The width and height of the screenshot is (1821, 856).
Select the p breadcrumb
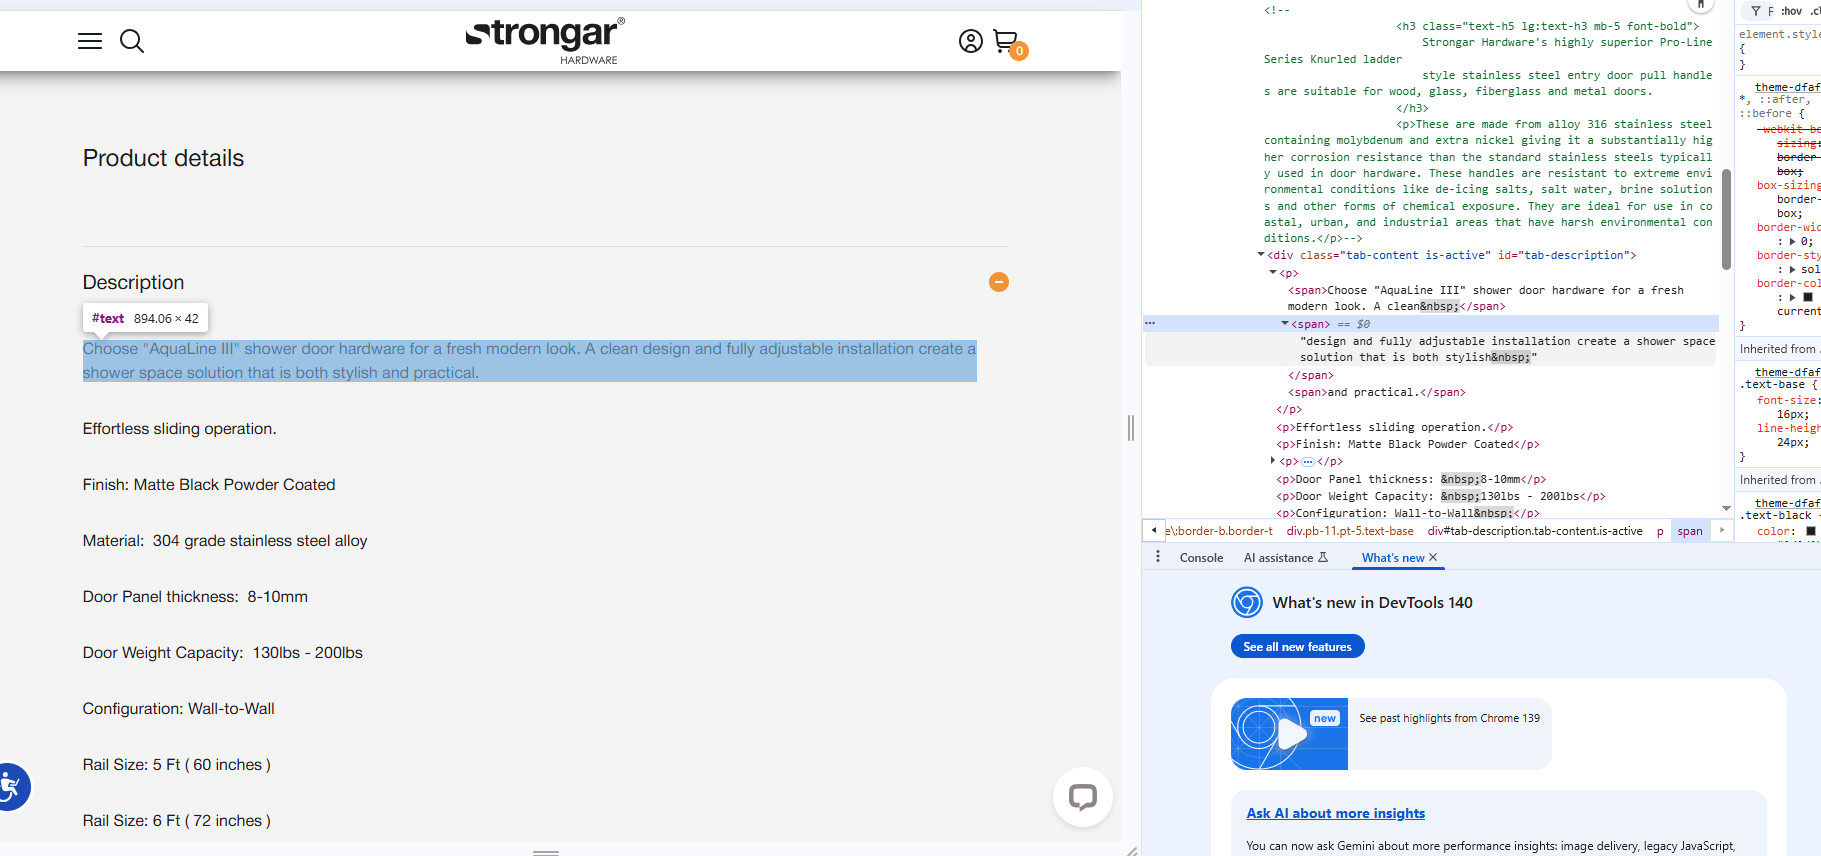pos(1660,531)
